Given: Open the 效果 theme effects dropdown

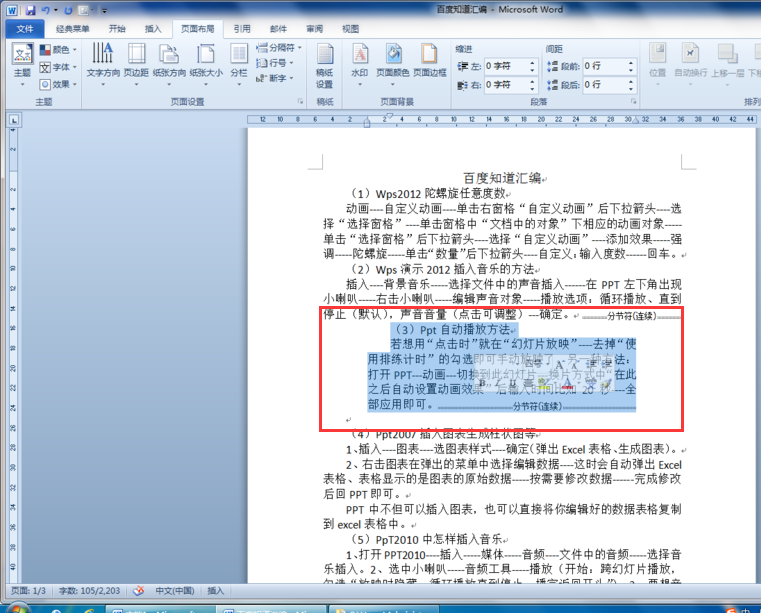Looking at the screenshot, I should [x=58, y=84].
